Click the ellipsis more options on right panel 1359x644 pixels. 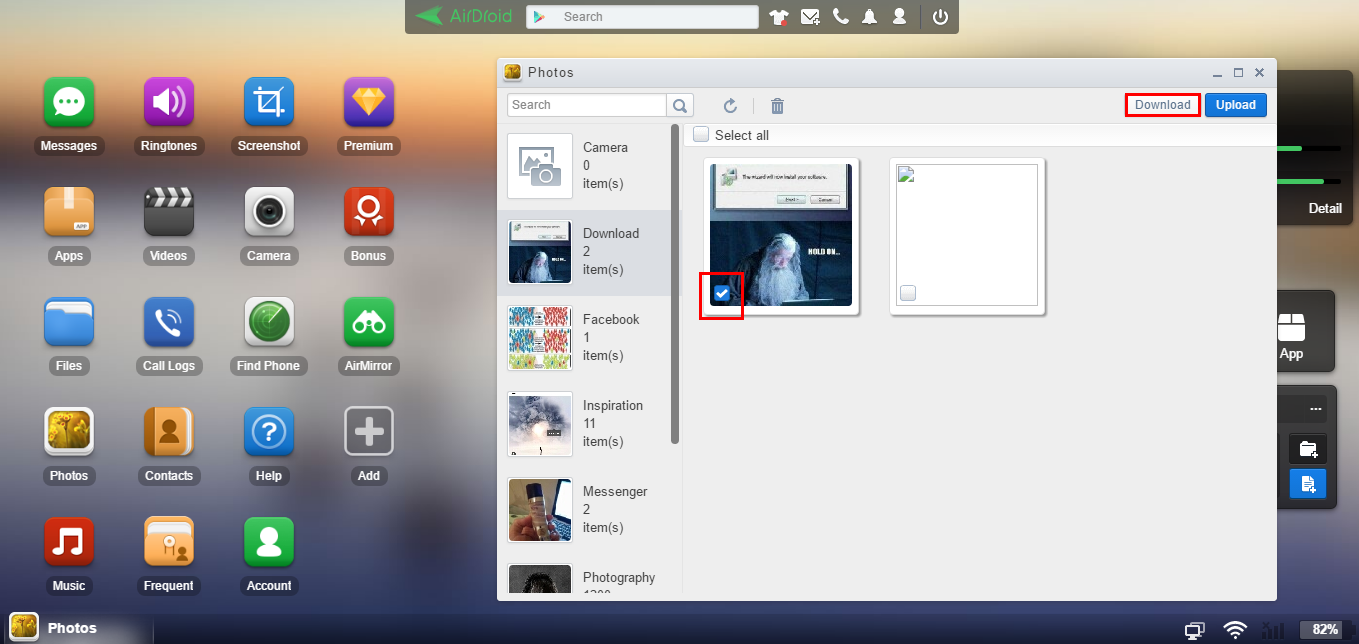(1316, 409)
